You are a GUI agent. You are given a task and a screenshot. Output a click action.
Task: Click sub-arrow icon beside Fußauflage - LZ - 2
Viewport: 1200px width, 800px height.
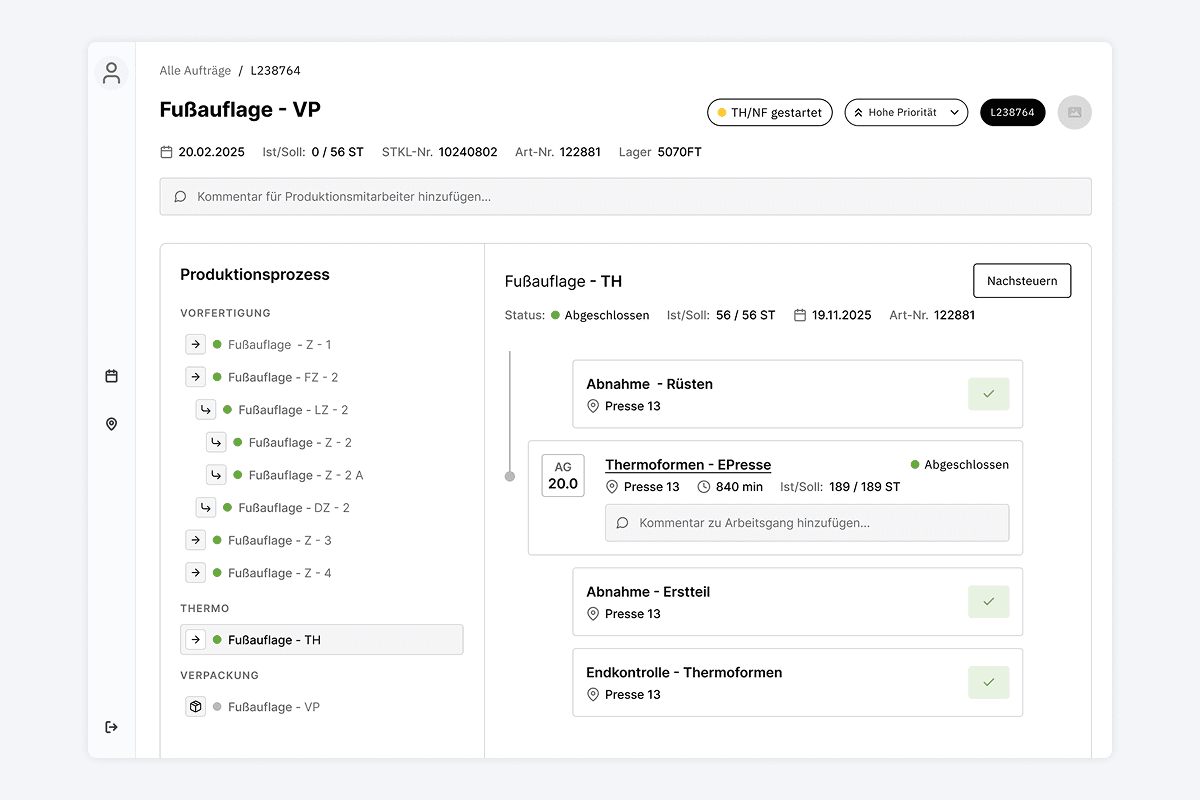[205, 410]
